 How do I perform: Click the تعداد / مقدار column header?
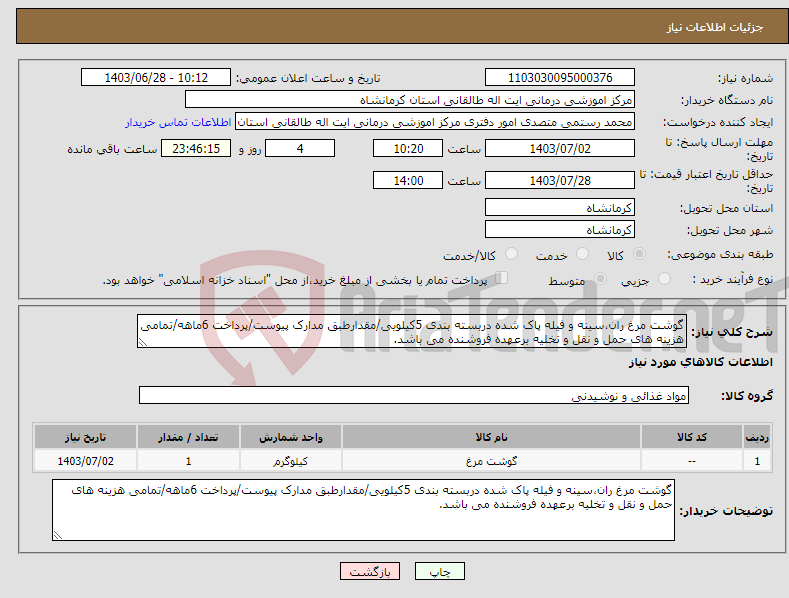(x=188, y=437)
